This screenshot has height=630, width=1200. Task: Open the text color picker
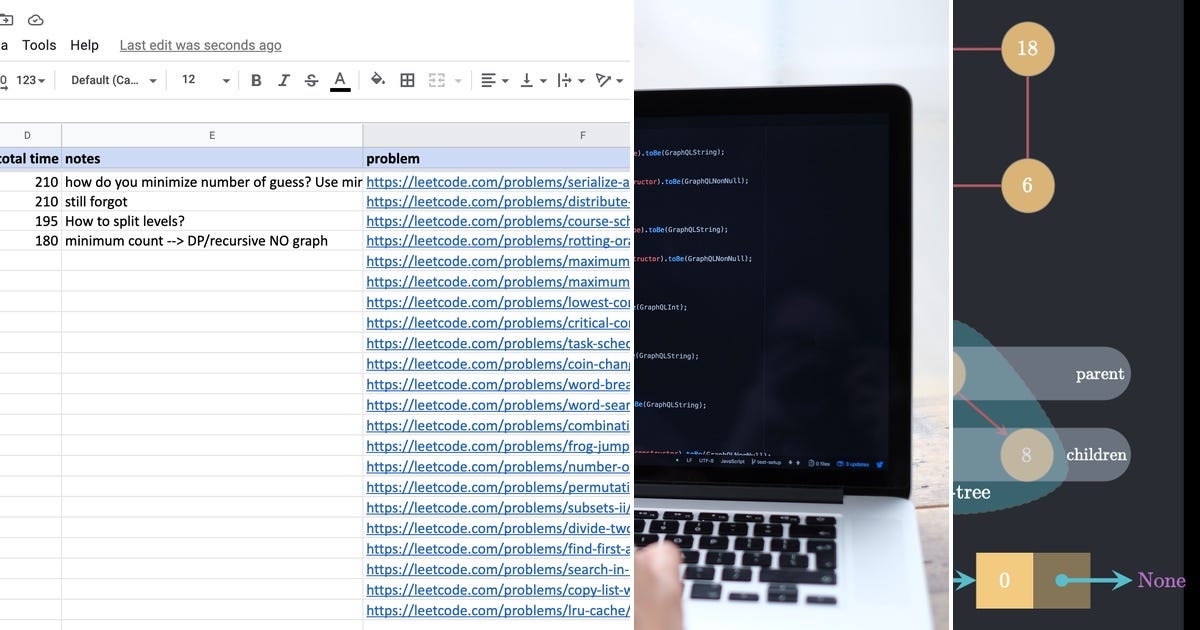[x=340, y=80]
